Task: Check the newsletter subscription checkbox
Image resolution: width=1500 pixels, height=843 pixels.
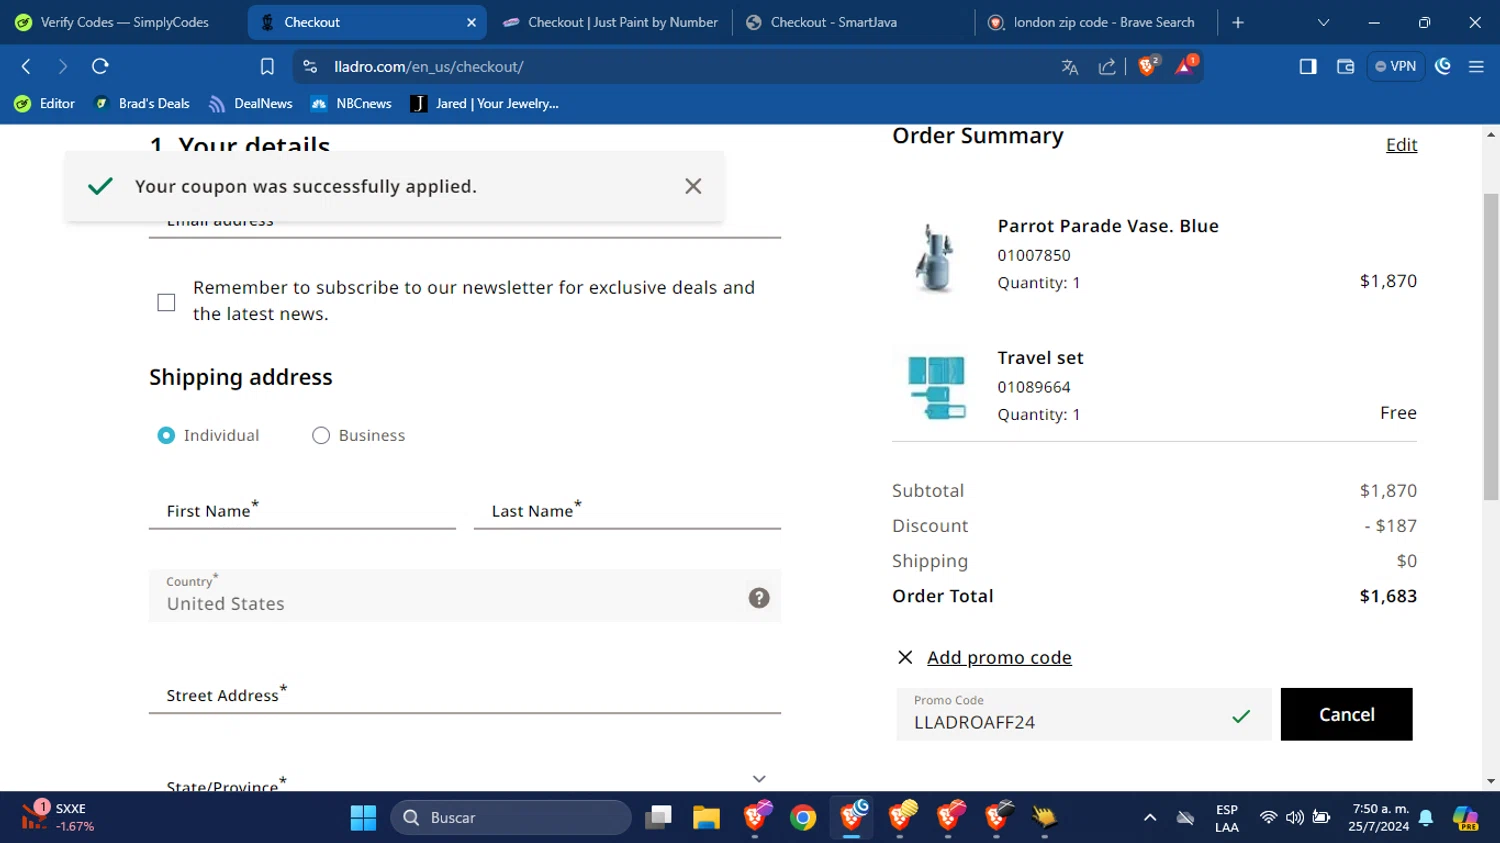Action: coord(166,302)
